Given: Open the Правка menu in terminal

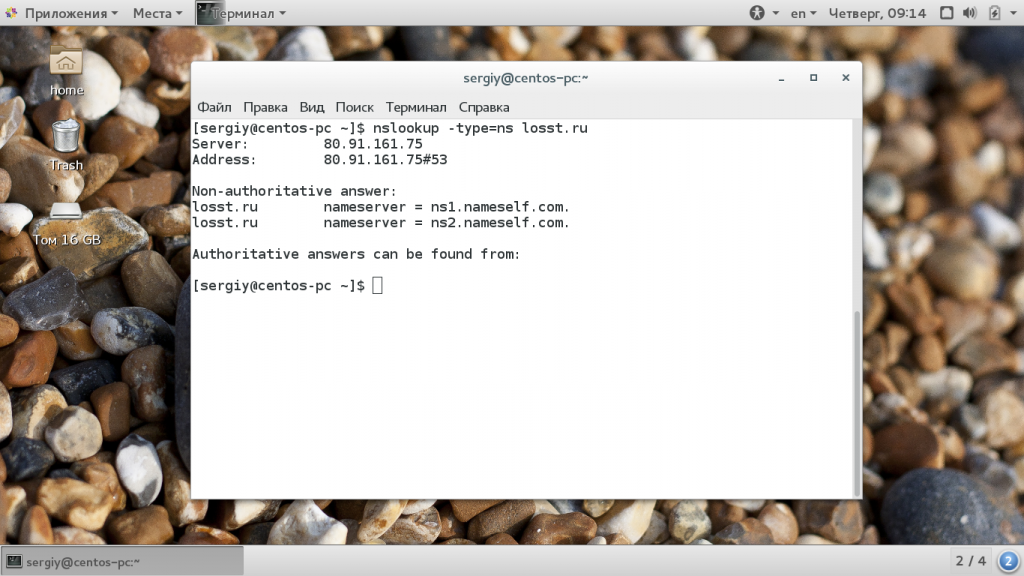Looking at the screenshot, I should (x=265, y=107).
